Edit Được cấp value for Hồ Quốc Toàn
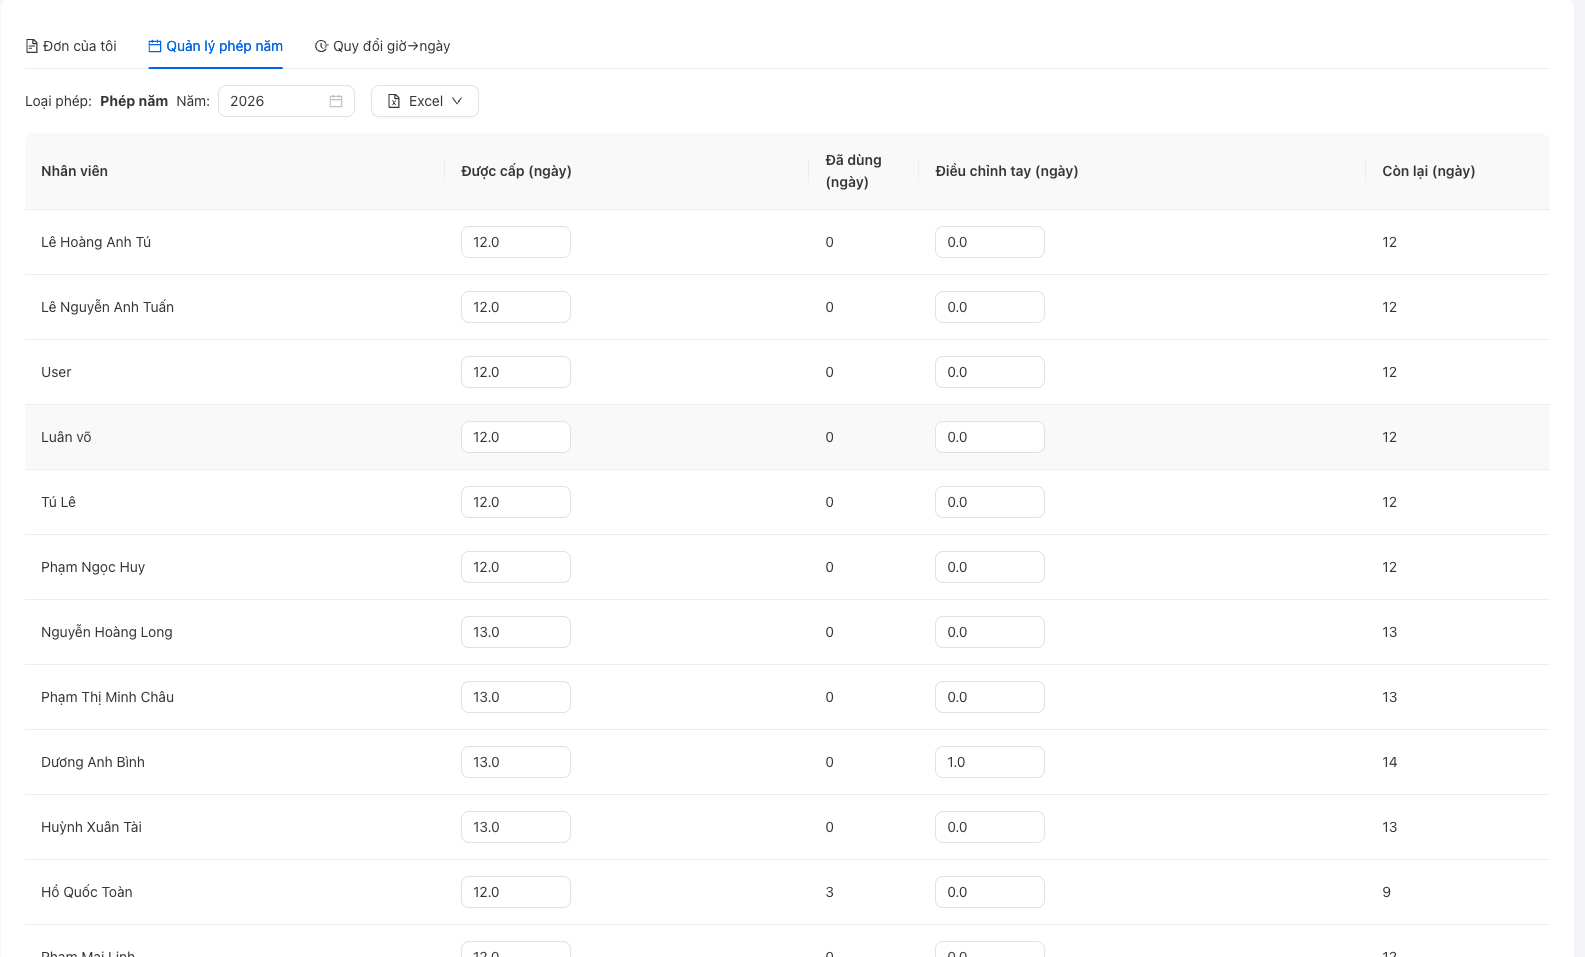Viewport: 1585px width, 957px height. pos(516,892)
